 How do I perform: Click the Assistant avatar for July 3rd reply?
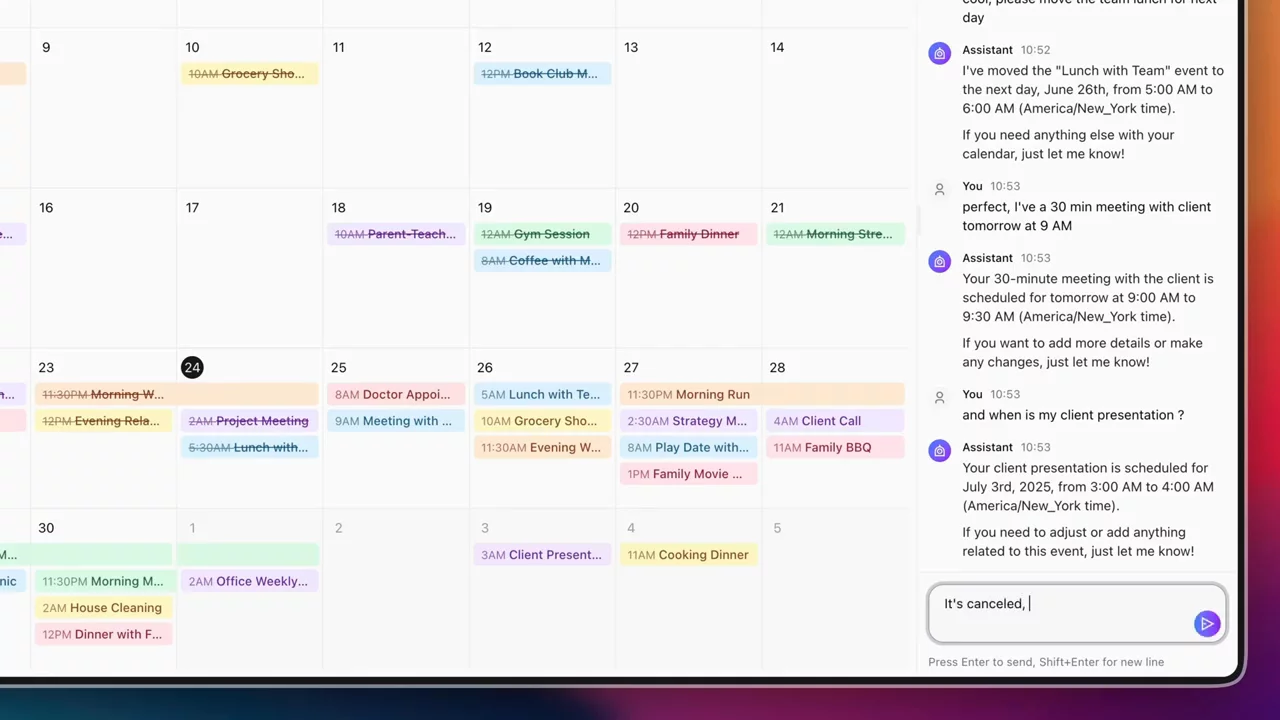[x=939, y=451]
